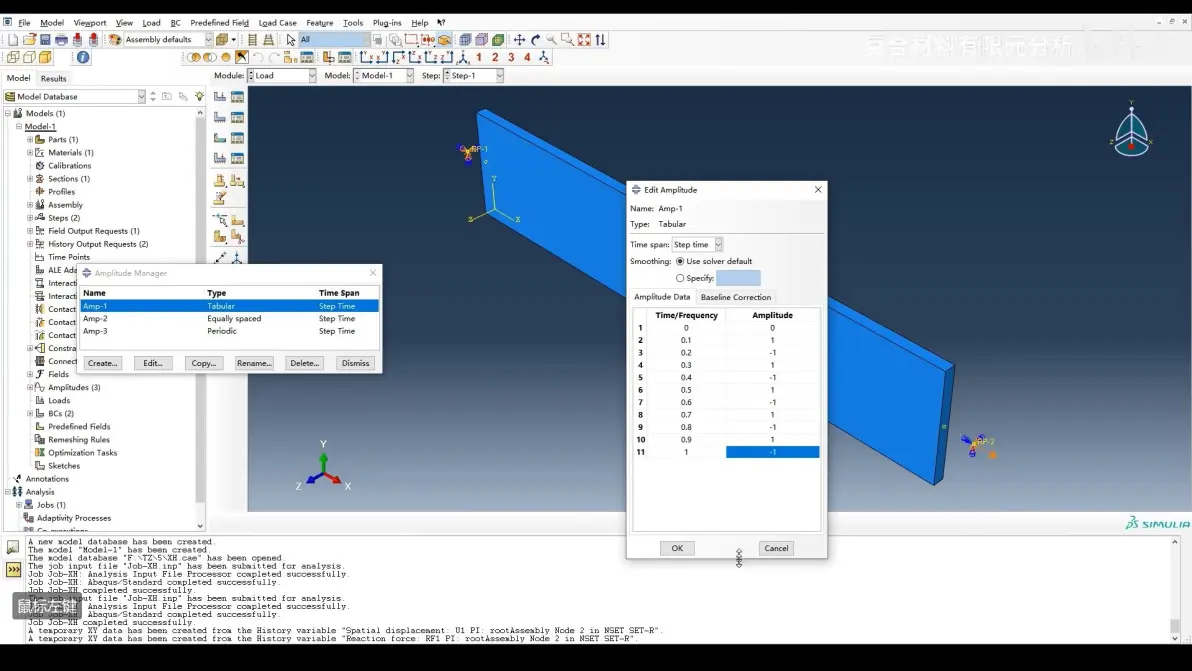
Task: Click the Create Load toolbox icon
Action: point(220,97)
